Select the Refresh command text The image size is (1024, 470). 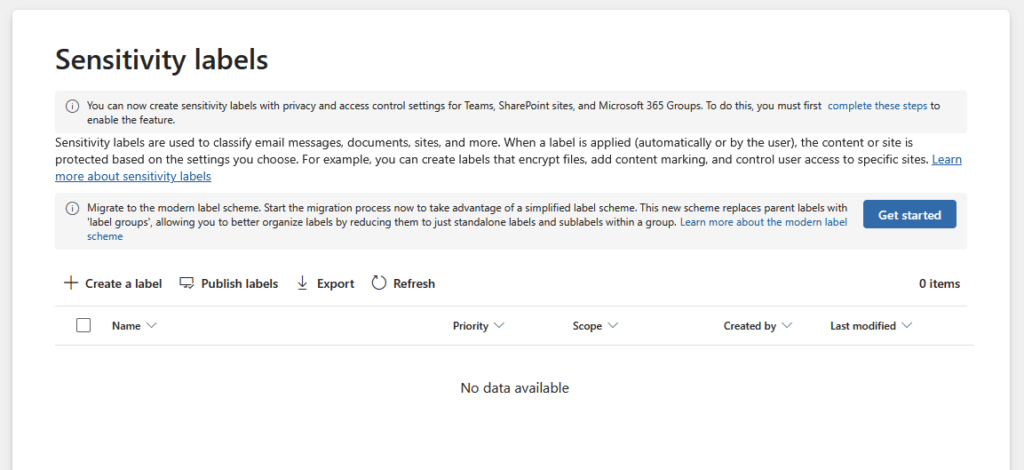click(x=414, y=283)
